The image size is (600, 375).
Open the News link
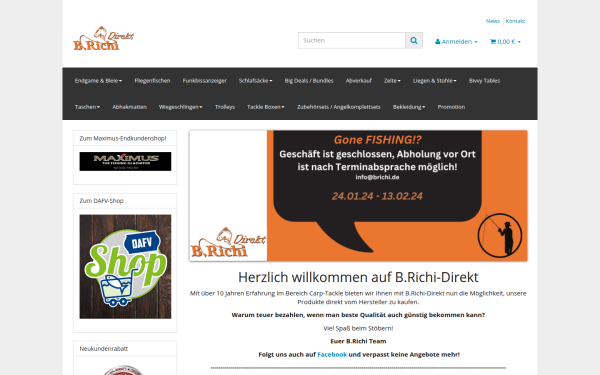493,21
